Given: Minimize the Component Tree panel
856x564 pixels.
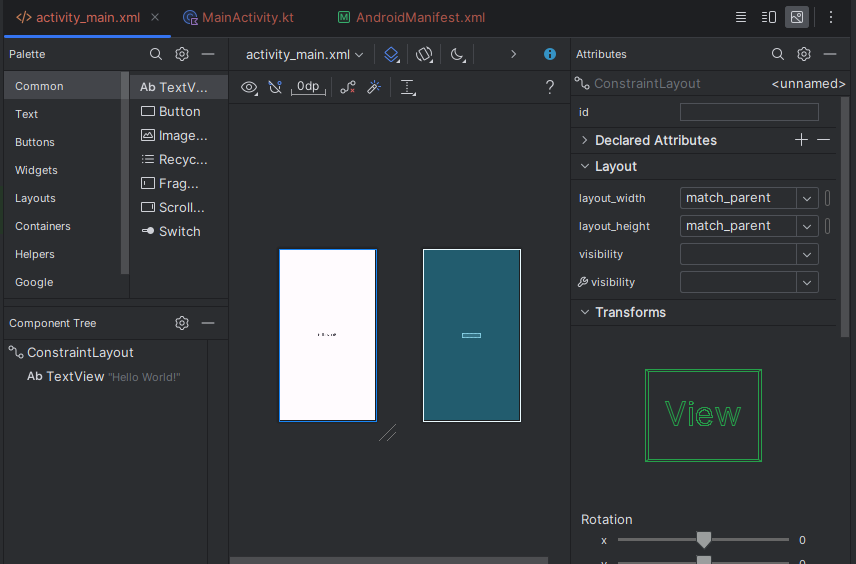Looking at the screenshot, I should click(x=208, y=323).
